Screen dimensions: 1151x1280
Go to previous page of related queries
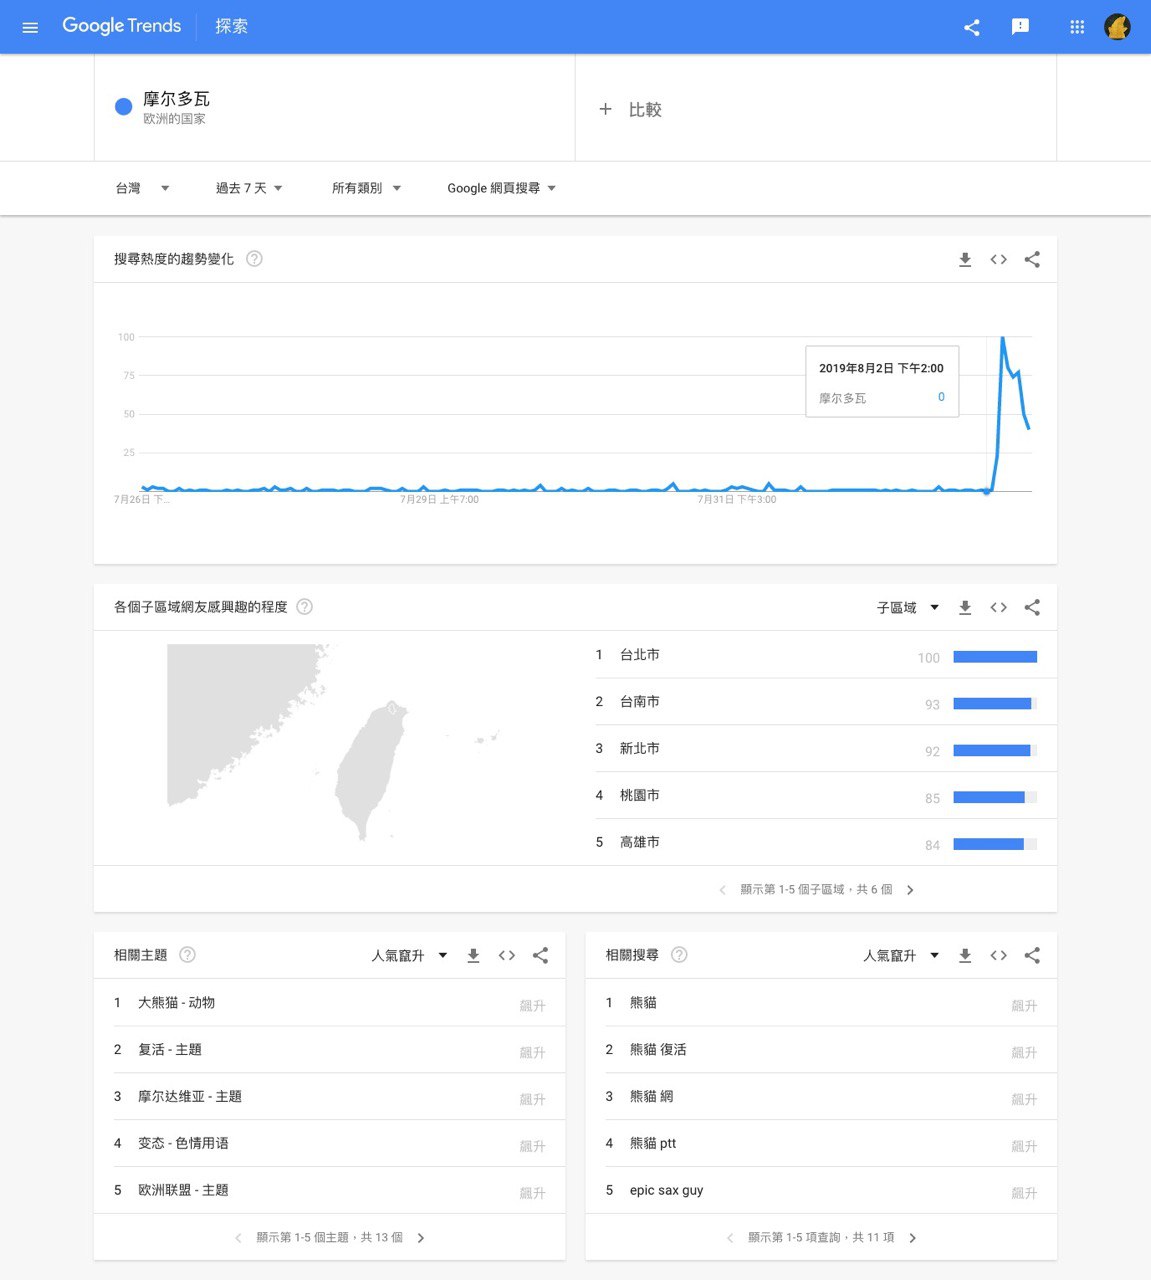click(730, 1238)
